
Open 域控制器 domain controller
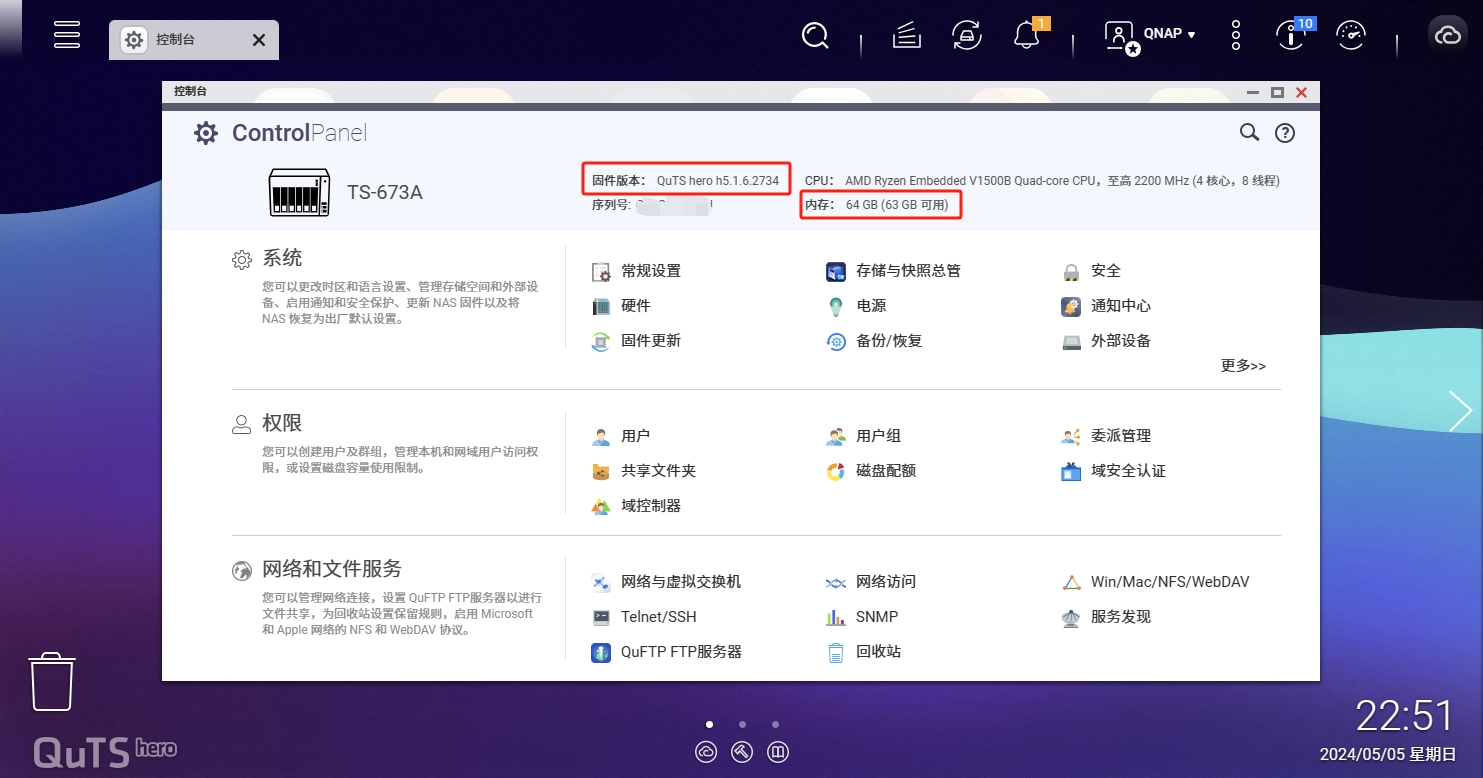tap(636, 506)
